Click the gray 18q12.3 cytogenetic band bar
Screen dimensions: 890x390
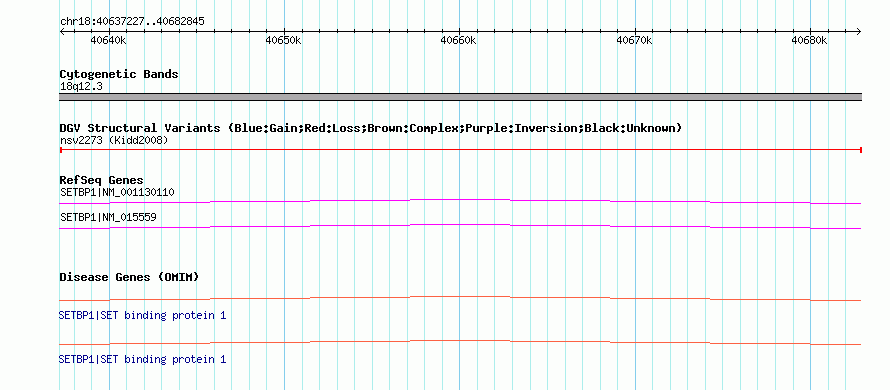460,97
